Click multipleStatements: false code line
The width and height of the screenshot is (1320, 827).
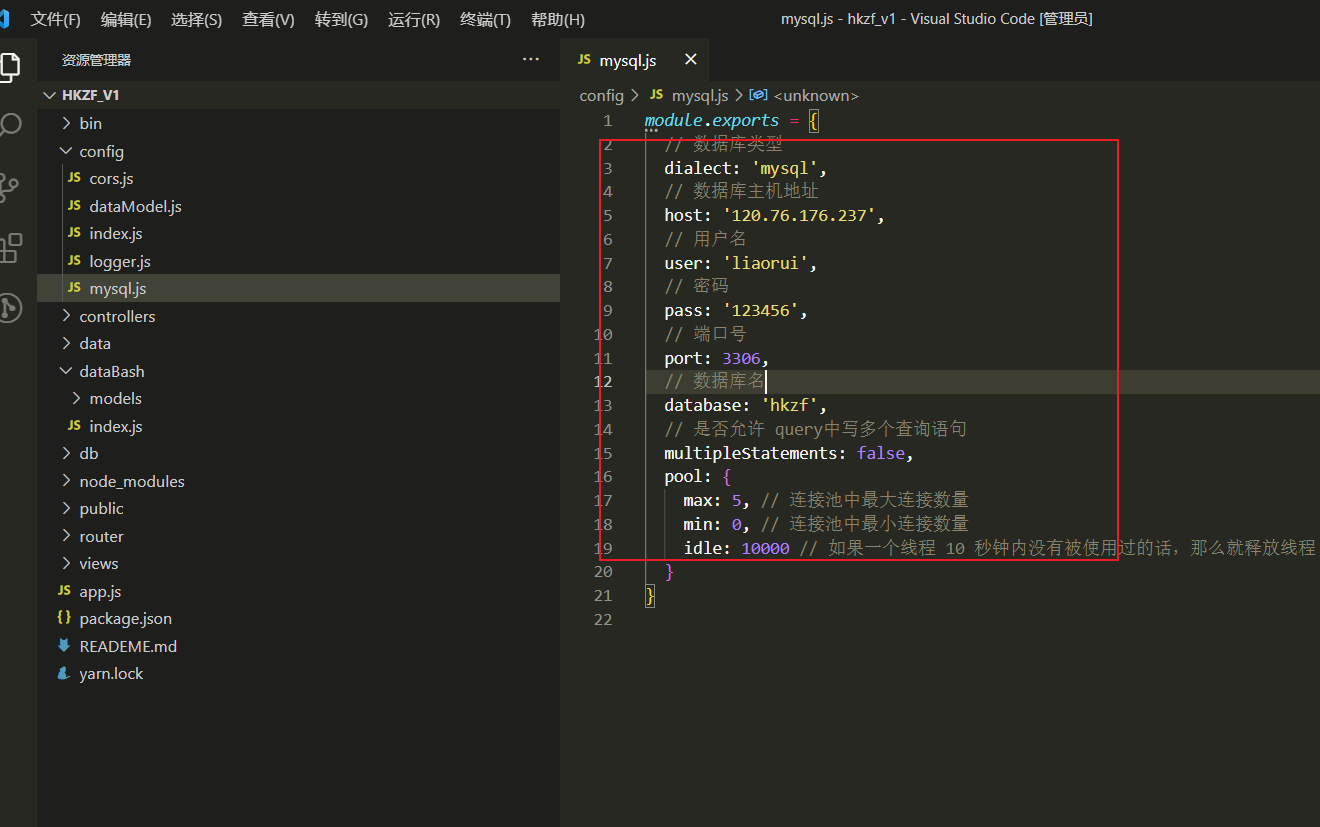coord(790,453)
